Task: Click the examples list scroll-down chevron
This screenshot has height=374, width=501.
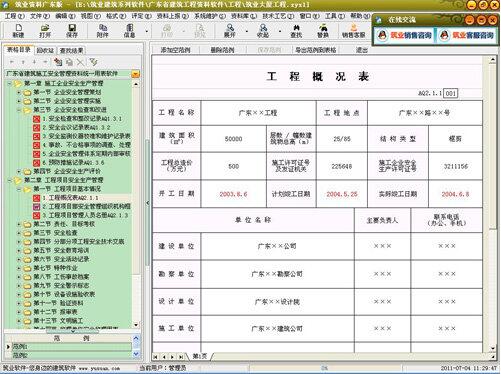Action: tap(136, 354)
